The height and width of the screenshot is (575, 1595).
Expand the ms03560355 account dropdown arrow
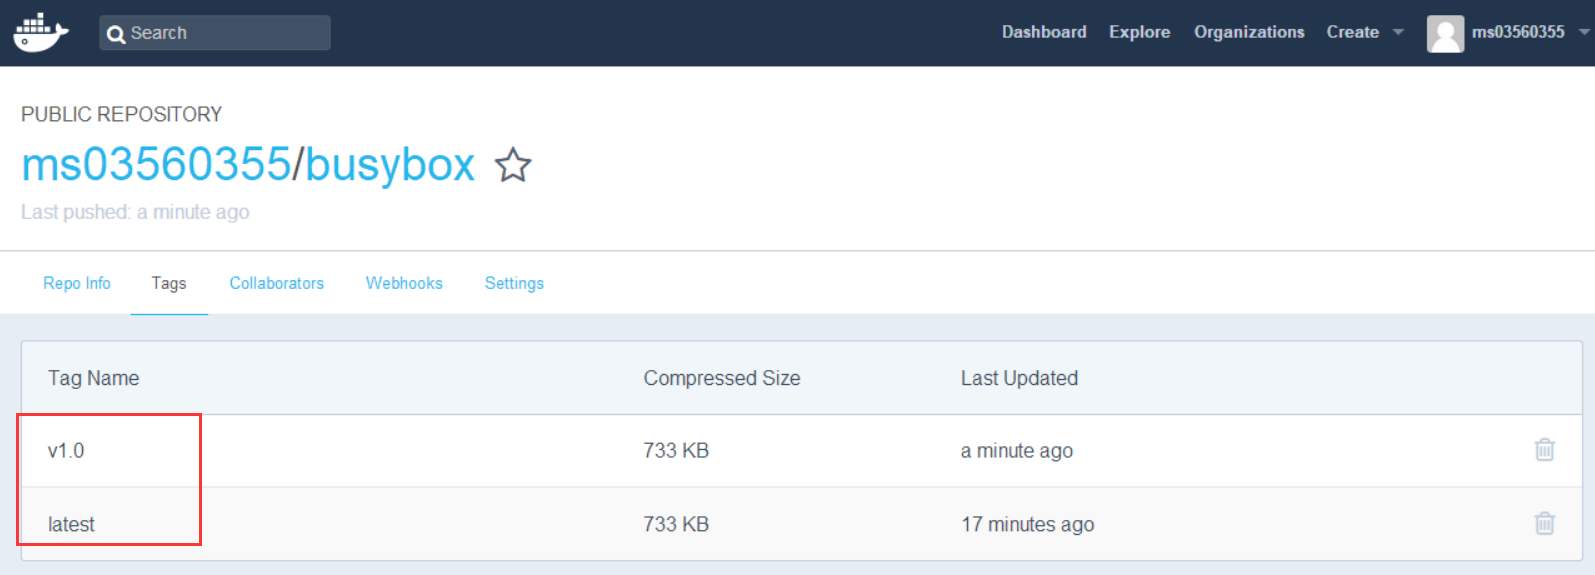(x=1584, y=32)
